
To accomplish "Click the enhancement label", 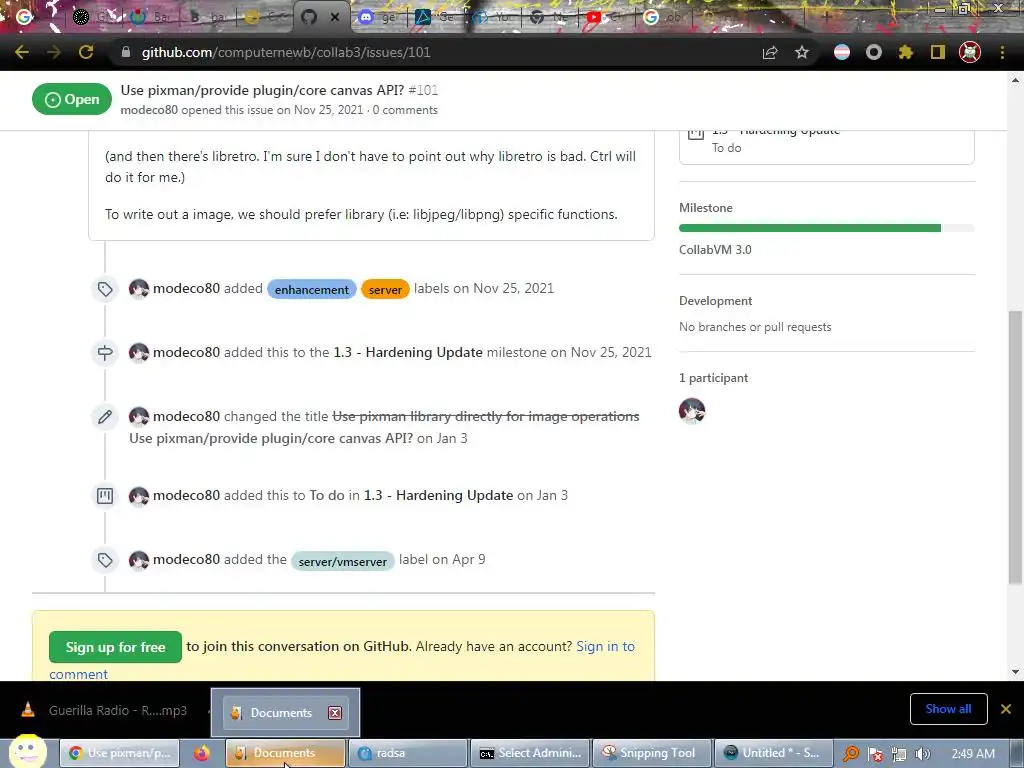I will click(x=312, y=289).
